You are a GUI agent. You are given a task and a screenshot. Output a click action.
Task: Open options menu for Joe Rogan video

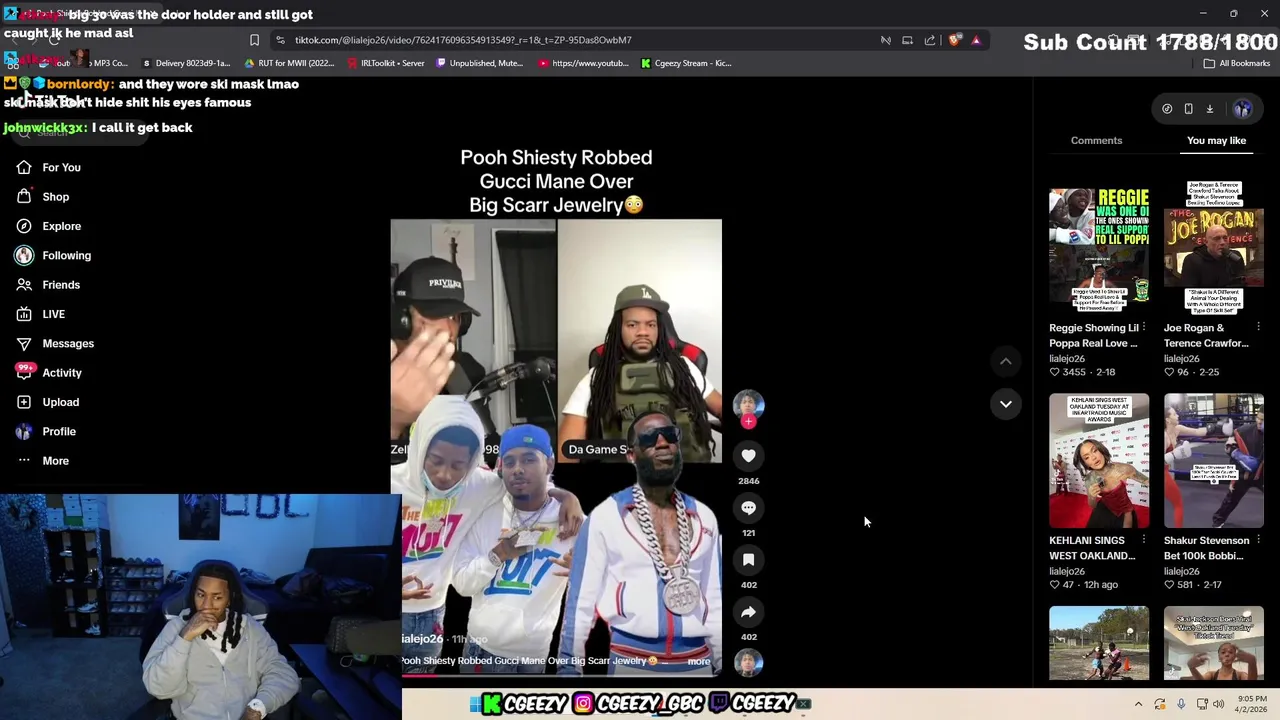1258,328
